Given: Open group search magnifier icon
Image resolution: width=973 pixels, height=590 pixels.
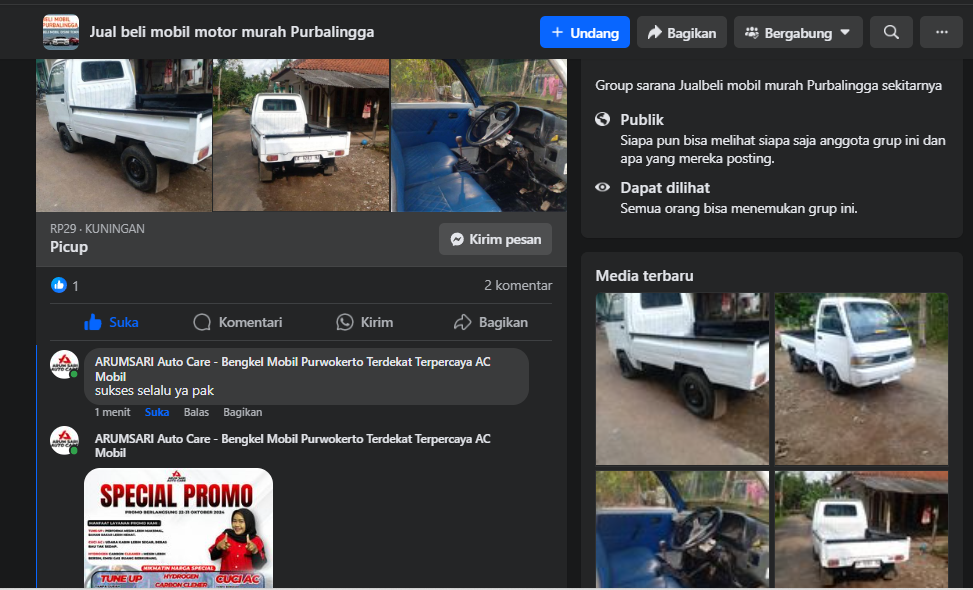Looking at the screenshot, I should [891, 32].
